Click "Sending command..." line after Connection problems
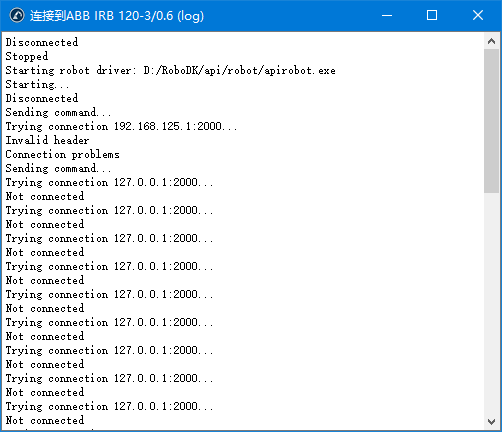Image resolution: width=502 pixels, height=432 pixels. [x=58, y=168]
